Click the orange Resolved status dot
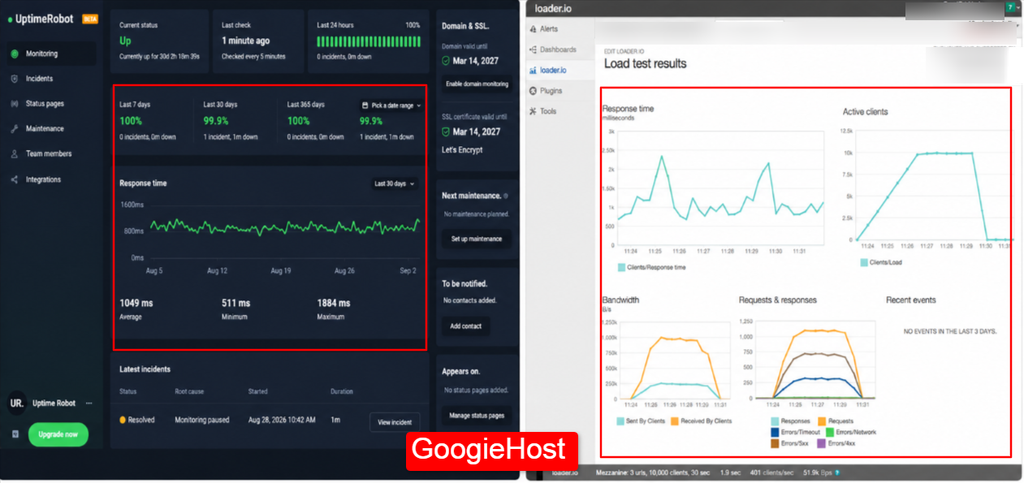Viewport: 1024px width, 483px height. 122,420
